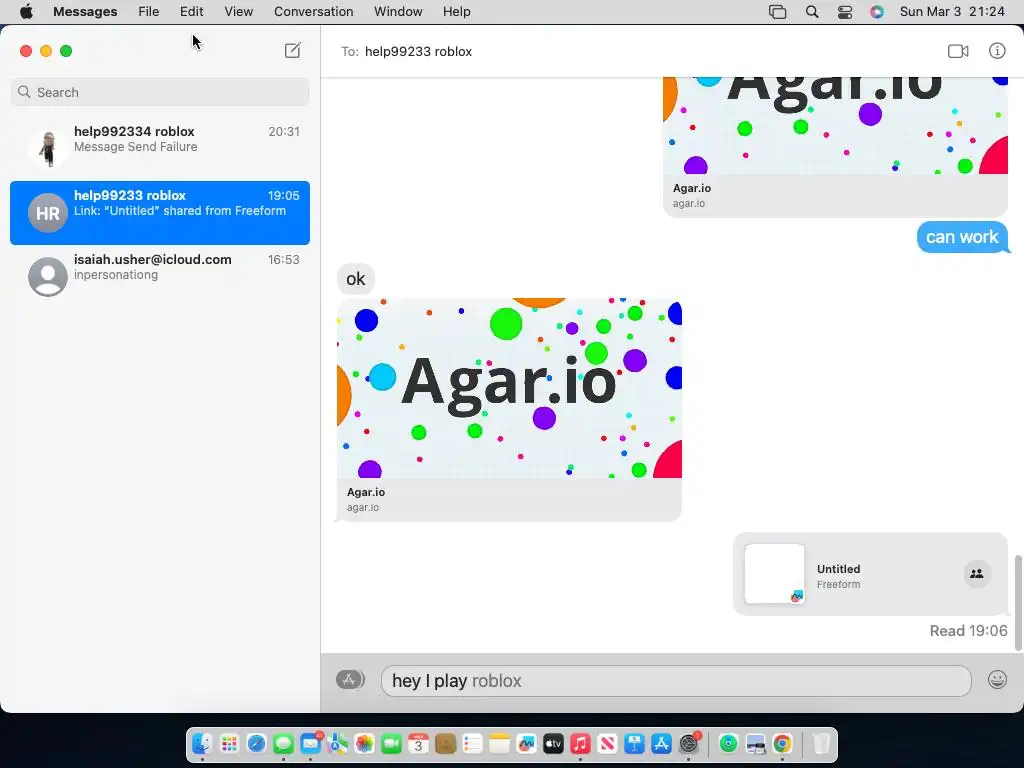
Task: Compose a new message
Action: pos(293,50)
